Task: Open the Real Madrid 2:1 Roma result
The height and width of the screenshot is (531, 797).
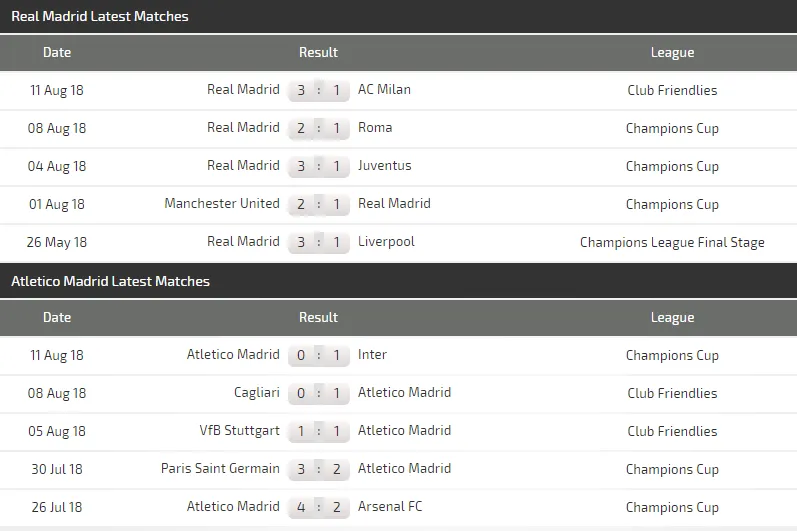Action: (319, 128)
